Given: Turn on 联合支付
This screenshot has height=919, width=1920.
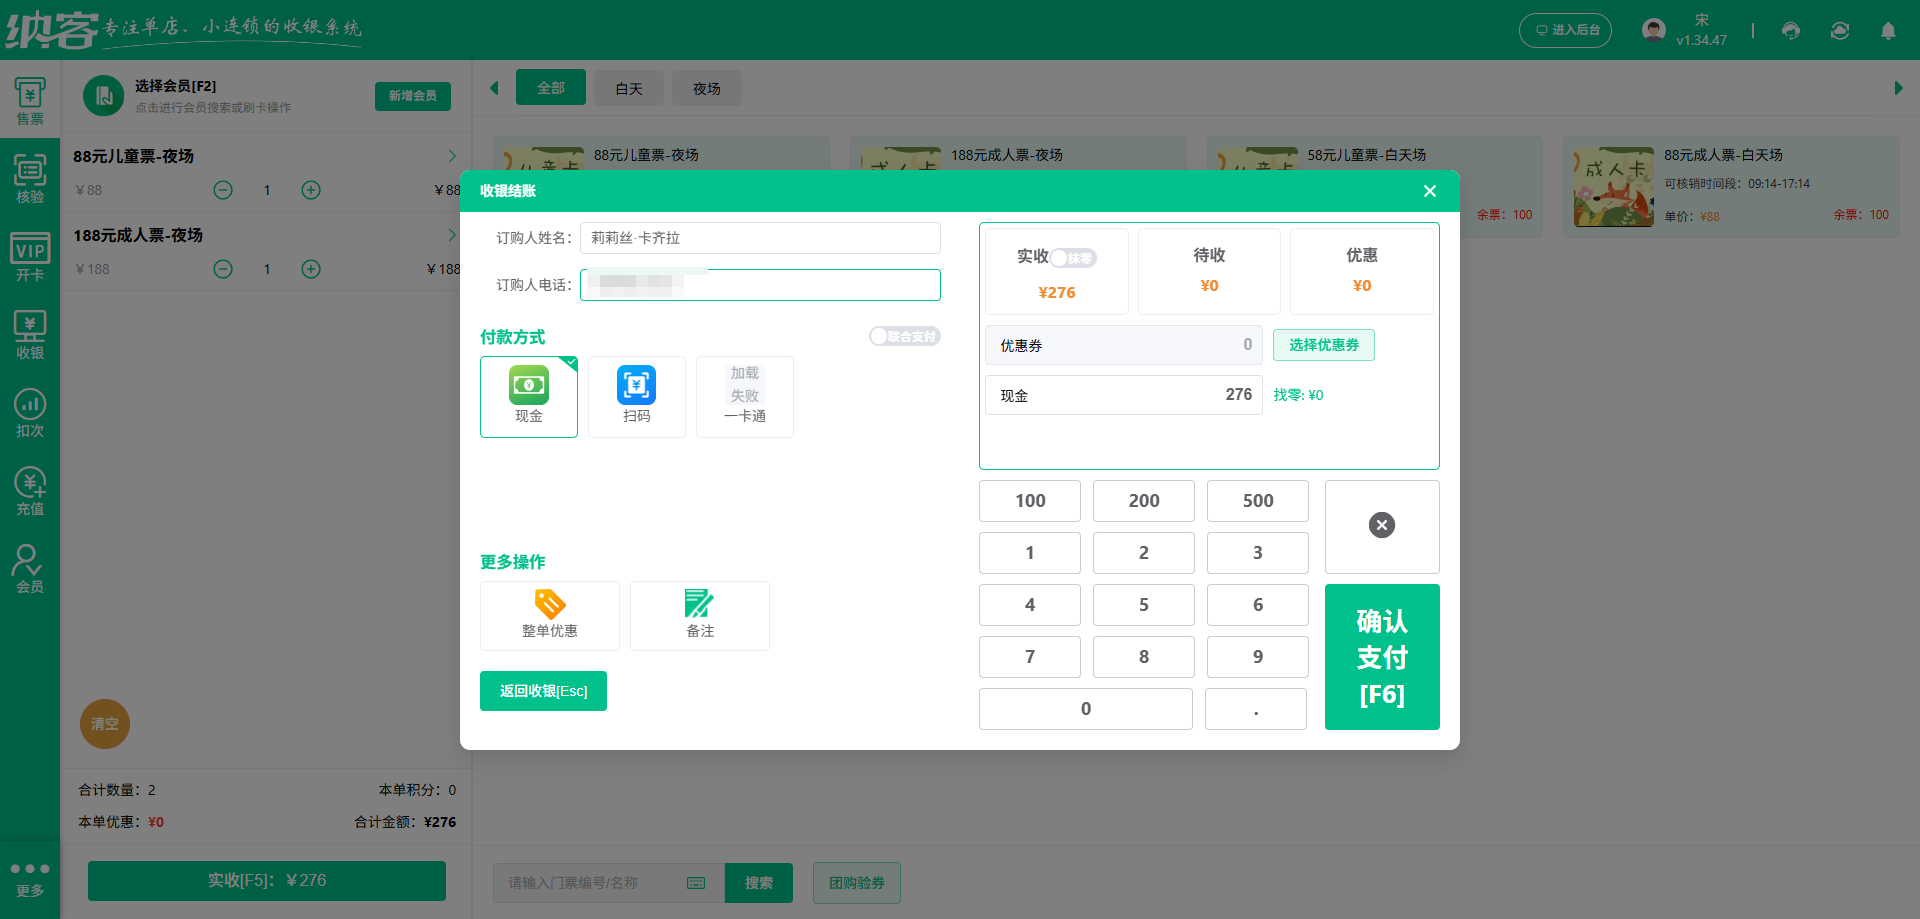Looking at the screenshot, I should click(903, 336).
